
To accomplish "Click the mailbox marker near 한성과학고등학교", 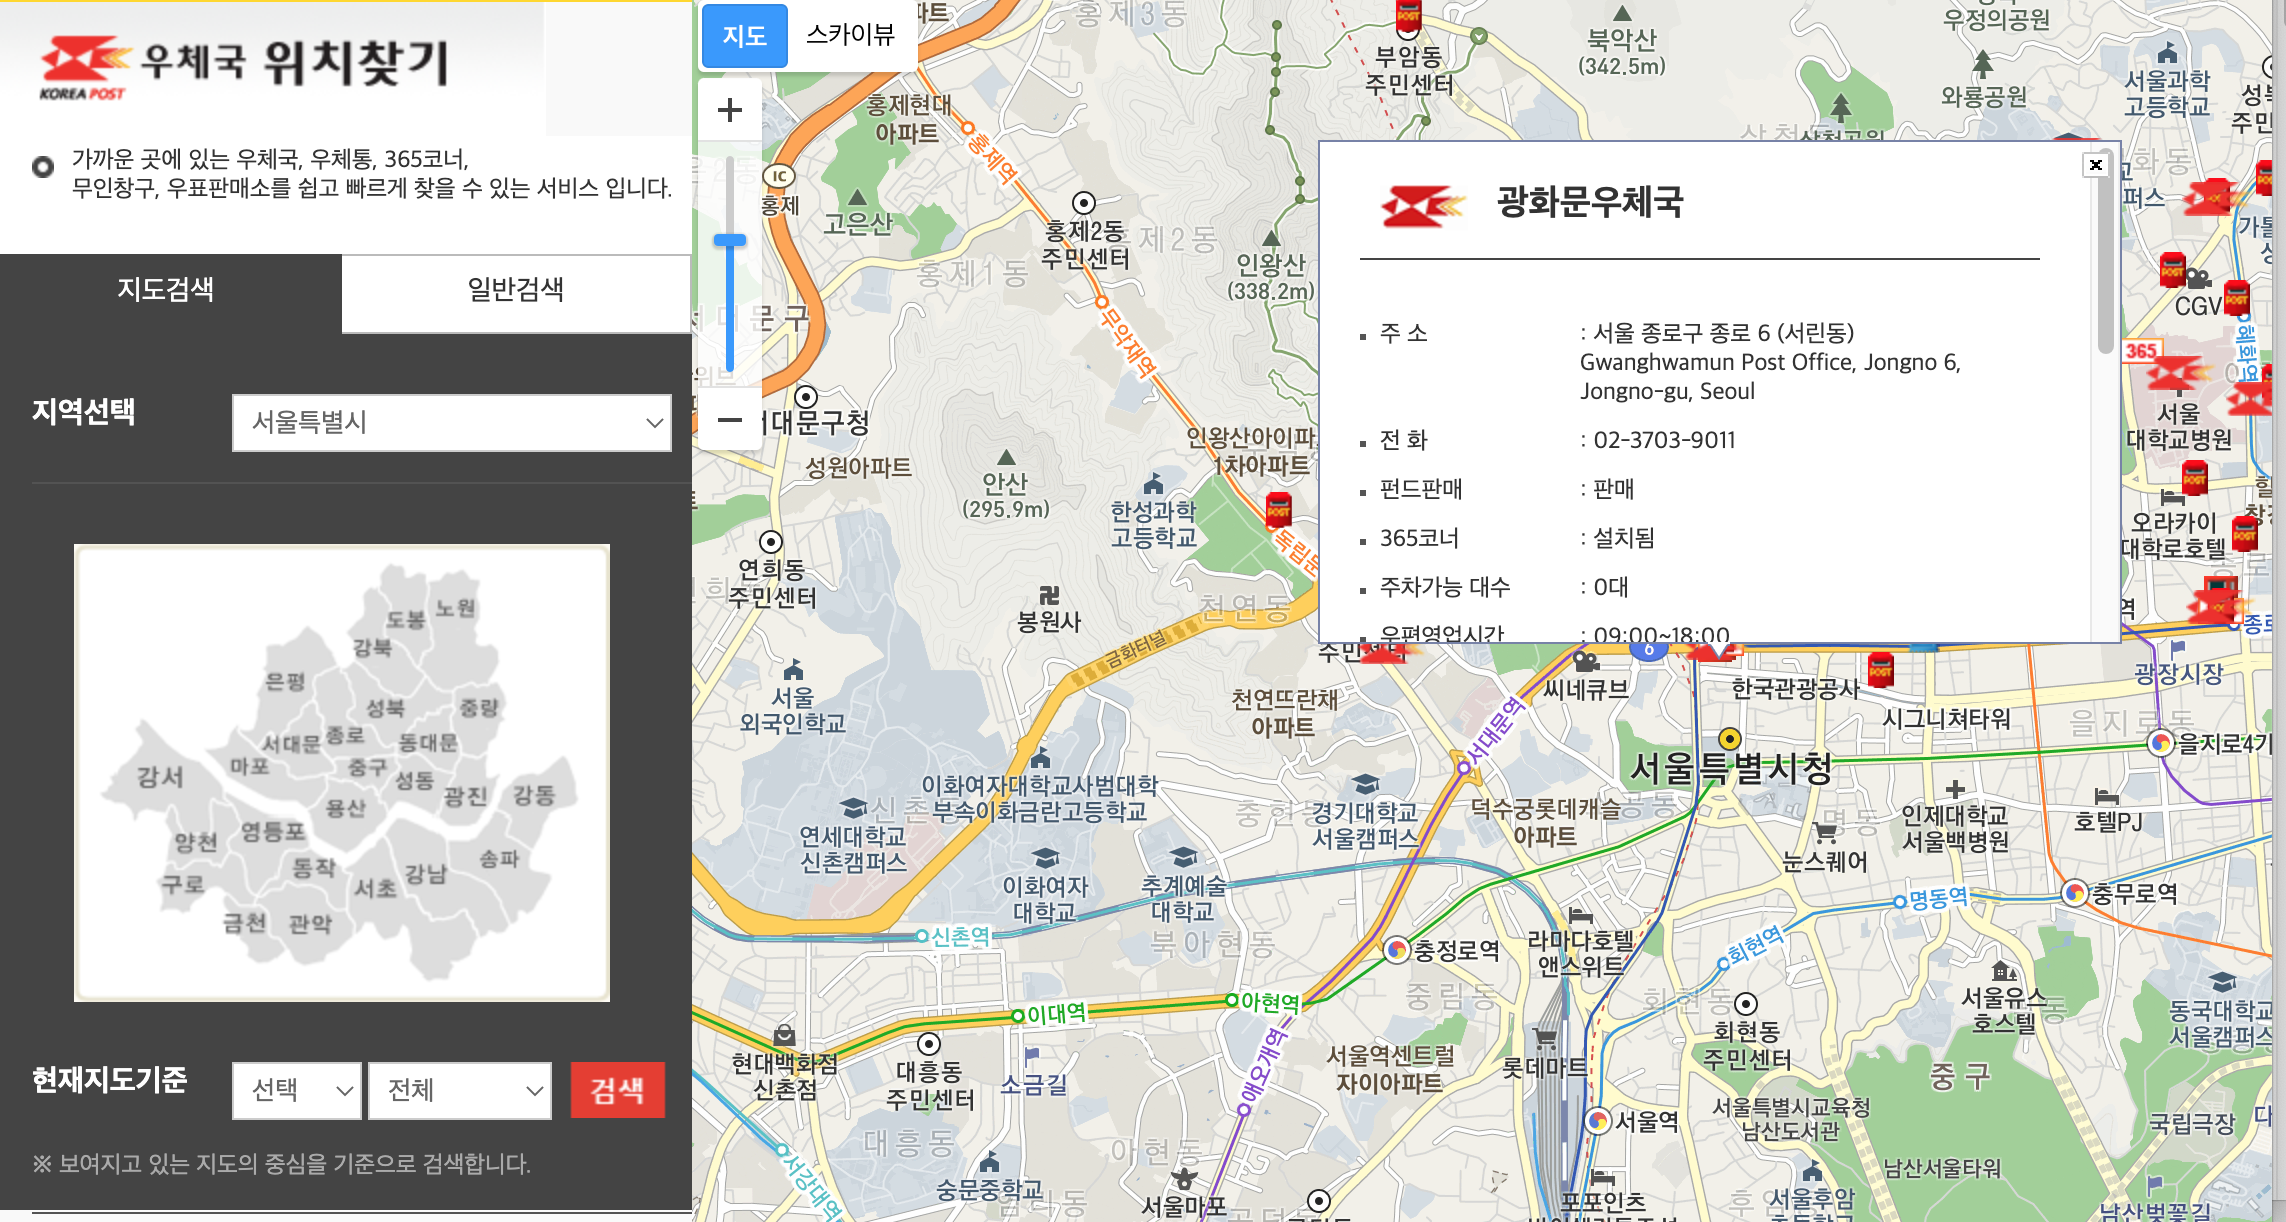I will click(x=1278, y=509).
